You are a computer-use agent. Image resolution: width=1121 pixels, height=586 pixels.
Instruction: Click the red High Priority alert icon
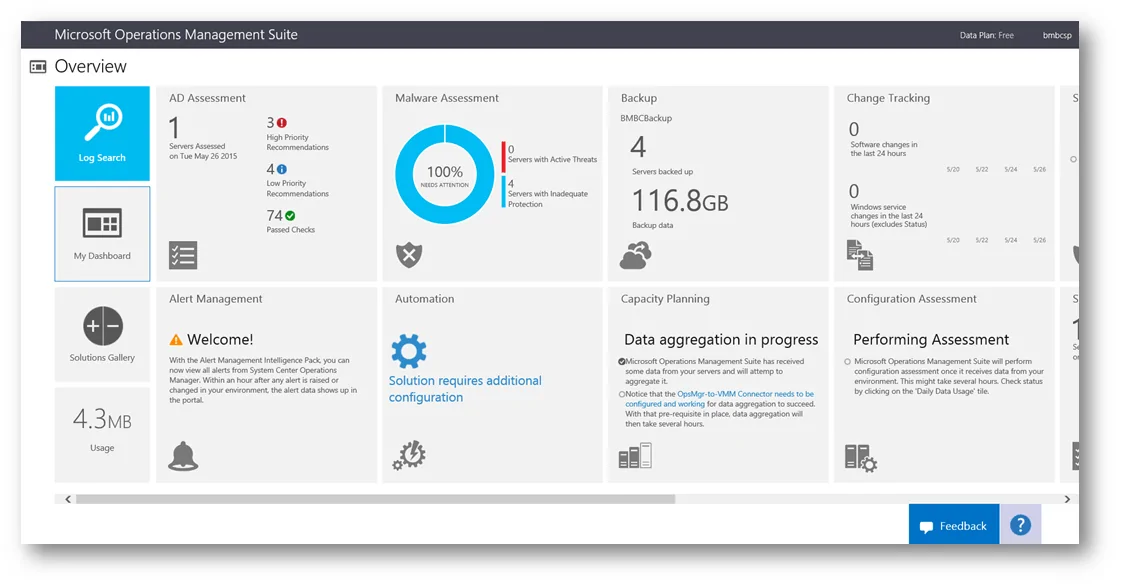coord(282,123)
